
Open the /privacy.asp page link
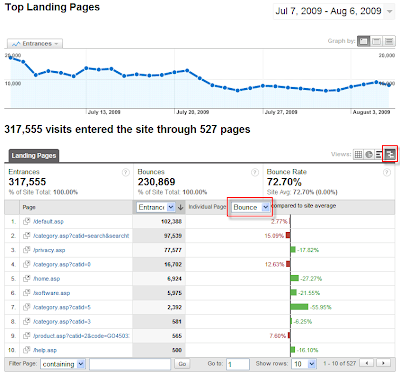coord(49,250)
